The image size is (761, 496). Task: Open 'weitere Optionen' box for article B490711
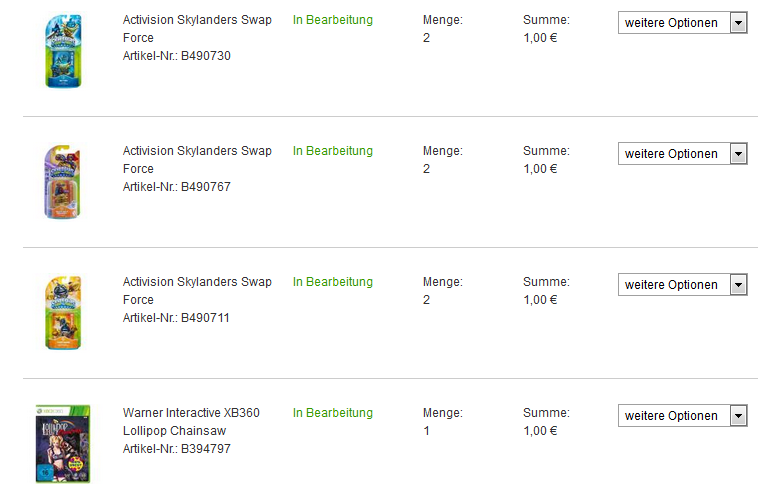click(682, 285)
